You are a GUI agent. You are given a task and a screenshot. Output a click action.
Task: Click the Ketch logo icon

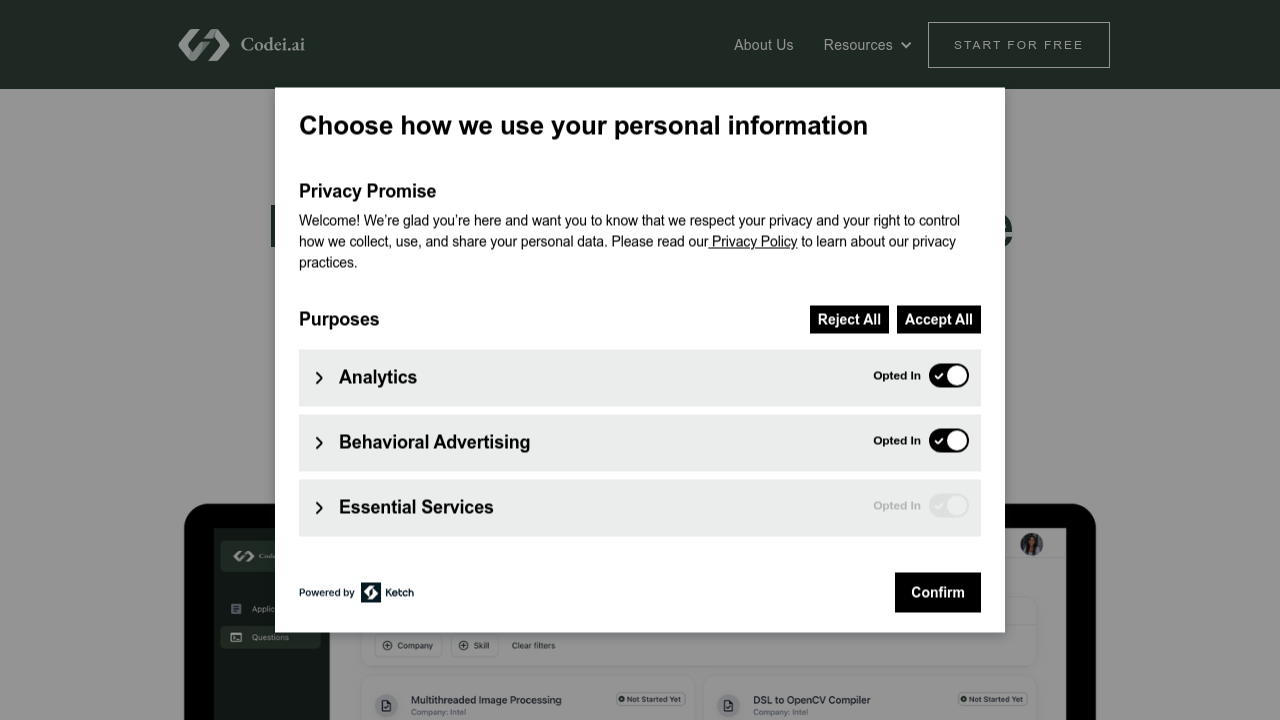click(x=371, y=592)
